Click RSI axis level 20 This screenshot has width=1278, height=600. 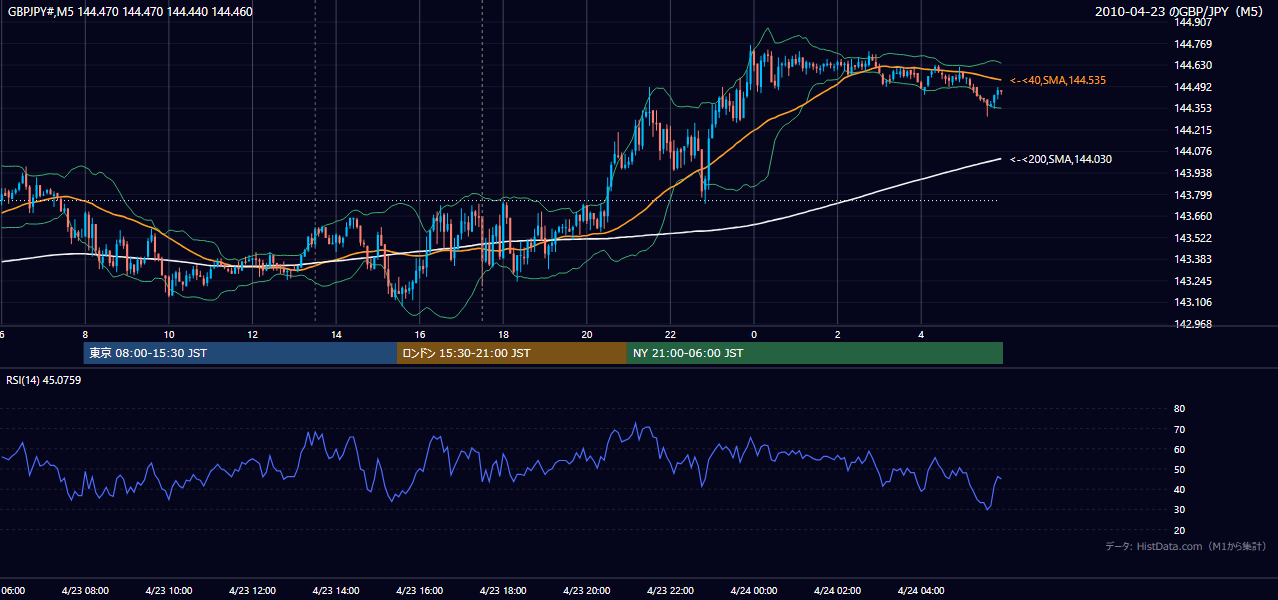tap(1179, 530)
